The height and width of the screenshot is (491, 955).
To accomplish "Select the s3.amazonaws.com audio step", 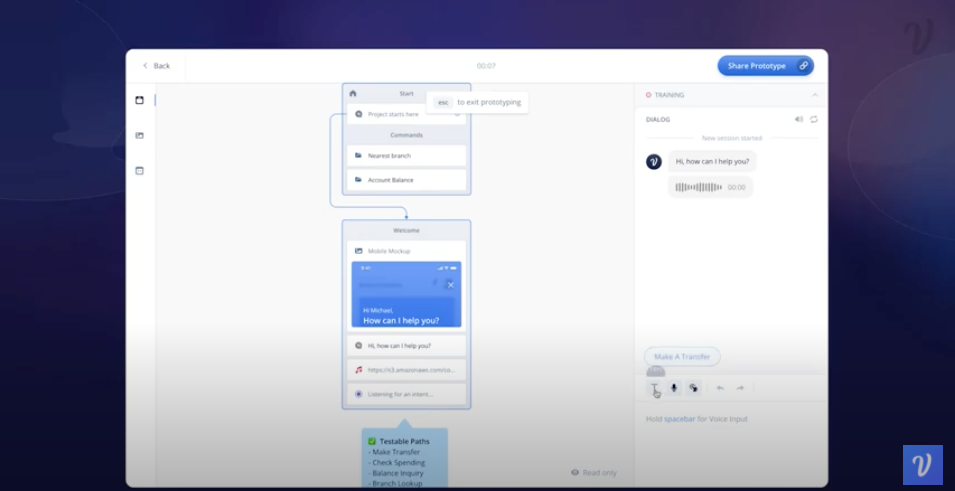I will [x=406, y=370].
